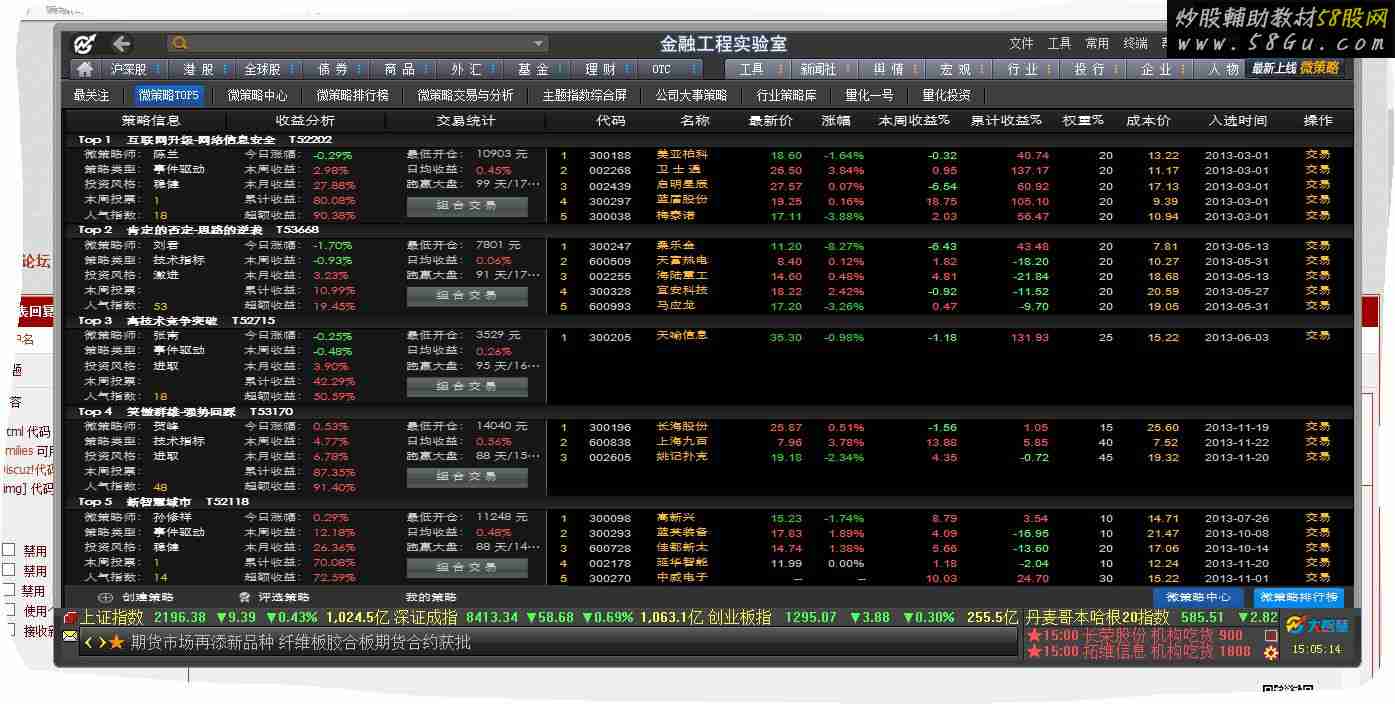Screen dimensions: 1395x704
Task: Switch to the 微策略排行榜 tab
Action: (353, 95)
